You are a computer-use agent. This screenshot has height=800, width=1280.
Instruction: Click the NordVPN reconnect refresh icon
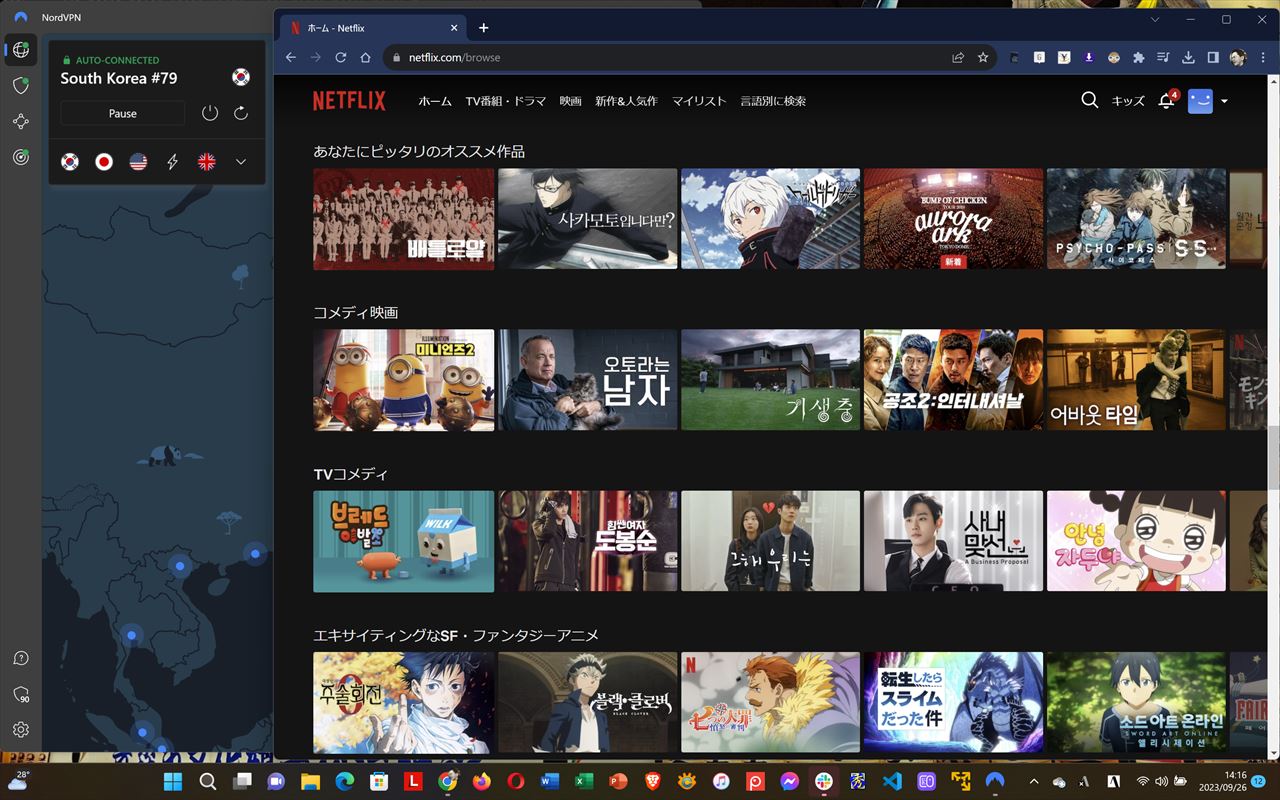tap(241, 113)
